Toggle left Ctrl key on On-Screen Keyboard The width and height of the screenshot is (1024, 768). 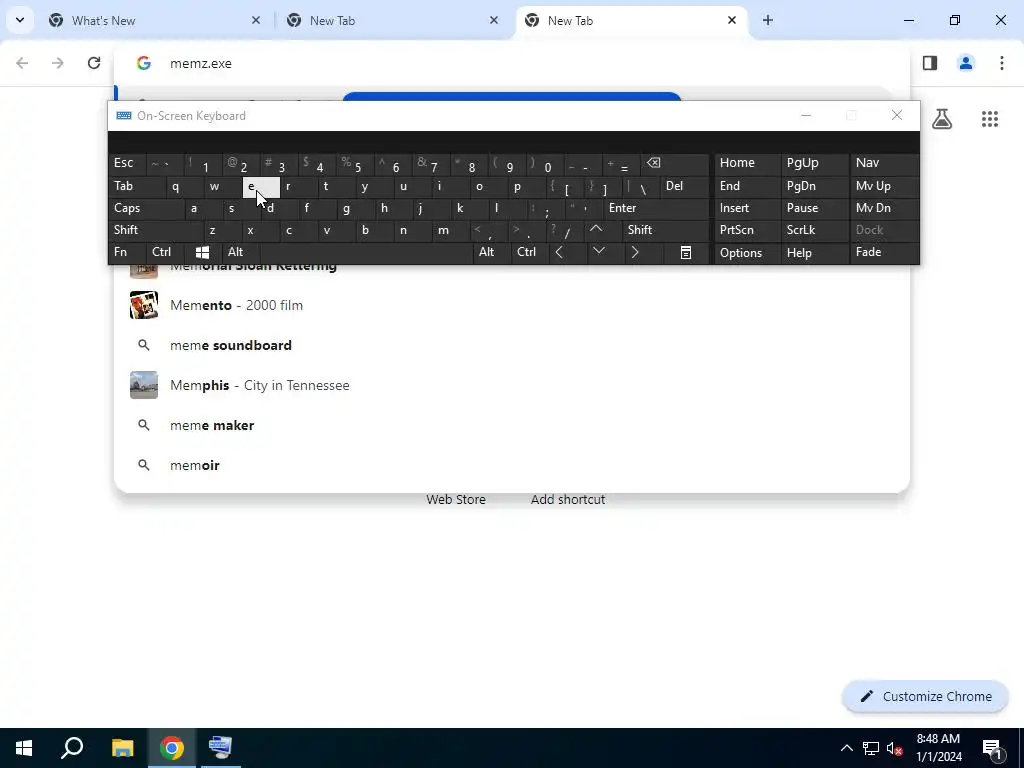click(166, 252)
